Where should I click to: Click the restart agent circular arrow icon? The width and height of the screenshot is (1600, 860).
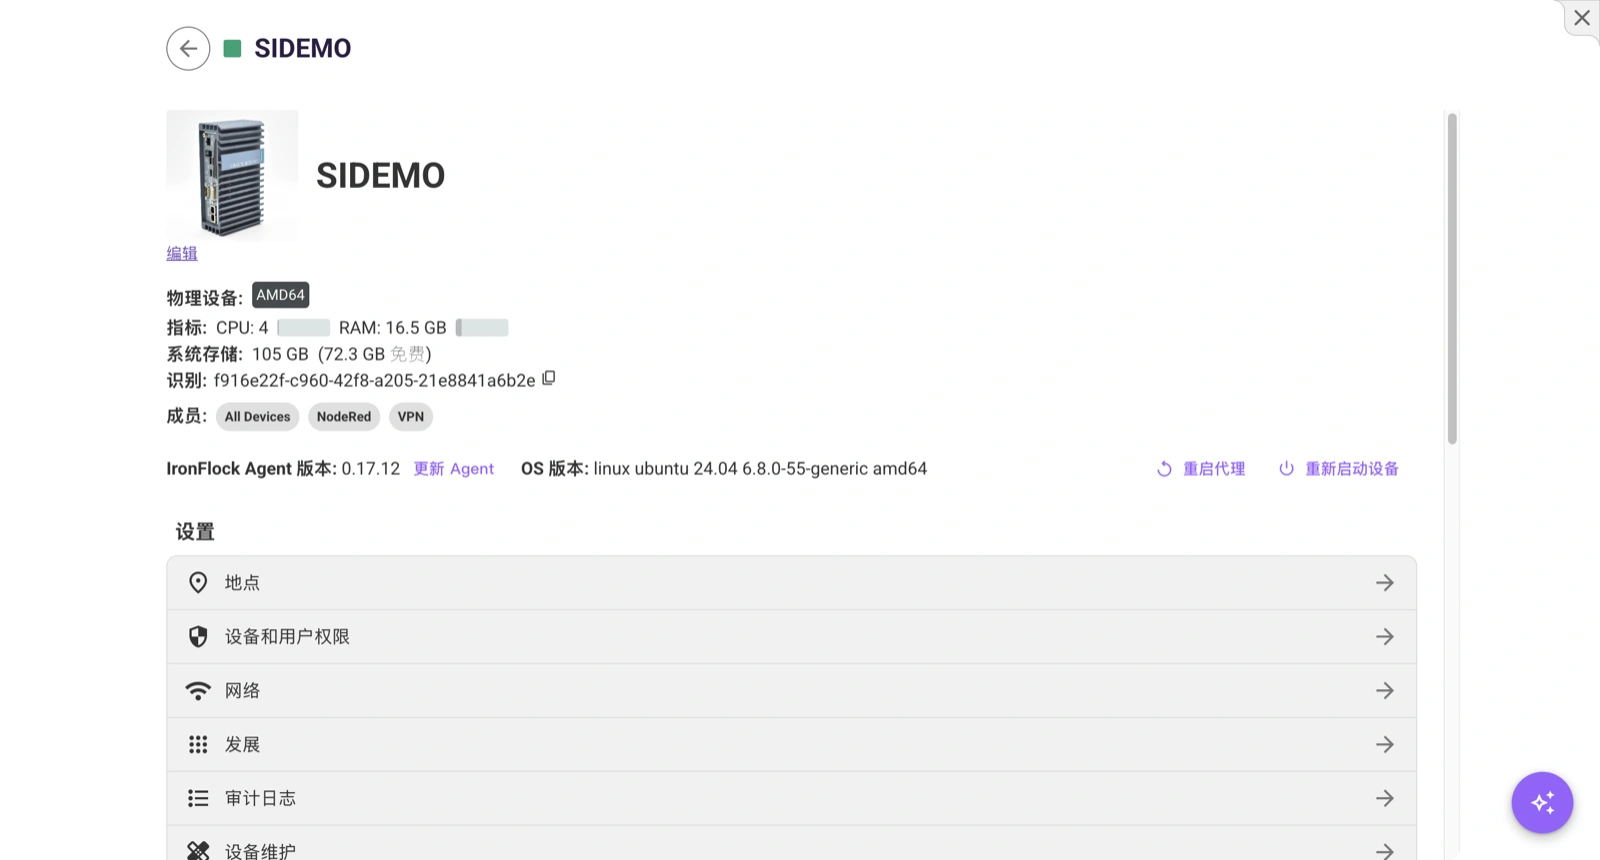pos(1164,469)
